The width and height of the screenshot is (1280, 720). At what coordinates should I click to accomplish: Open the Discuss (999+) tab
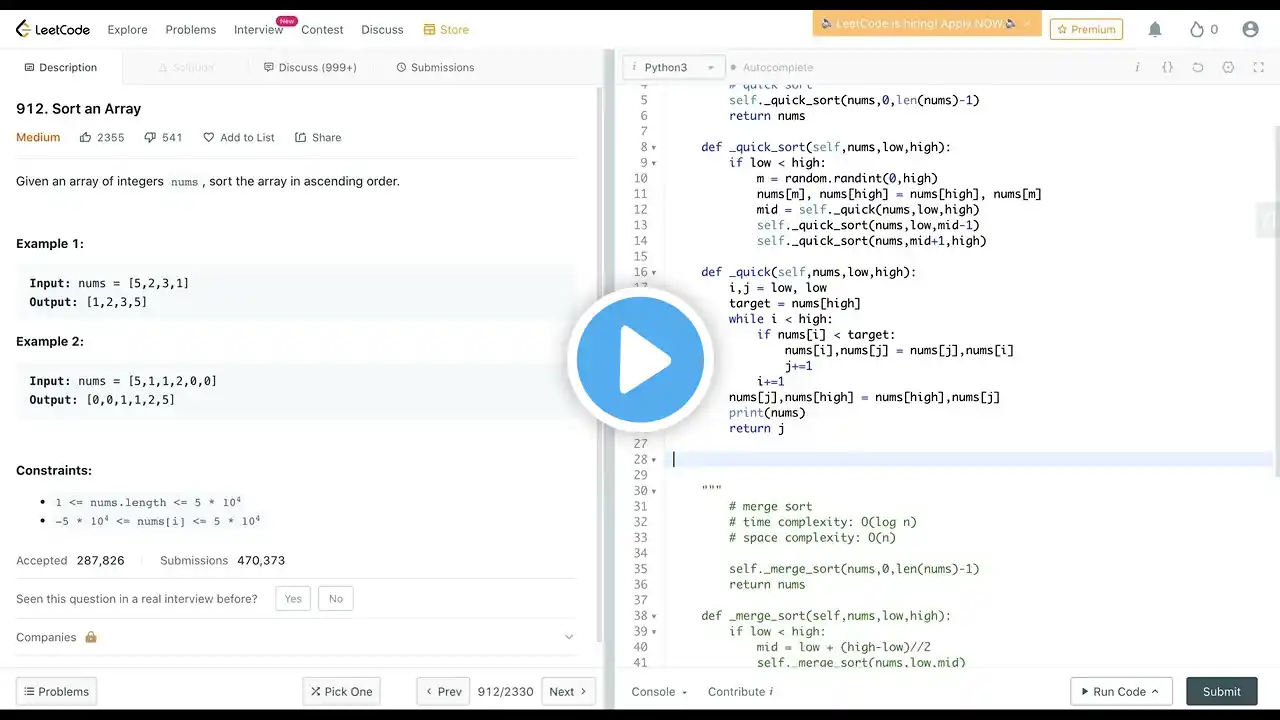pyautogui.click(x=310, y=68)
